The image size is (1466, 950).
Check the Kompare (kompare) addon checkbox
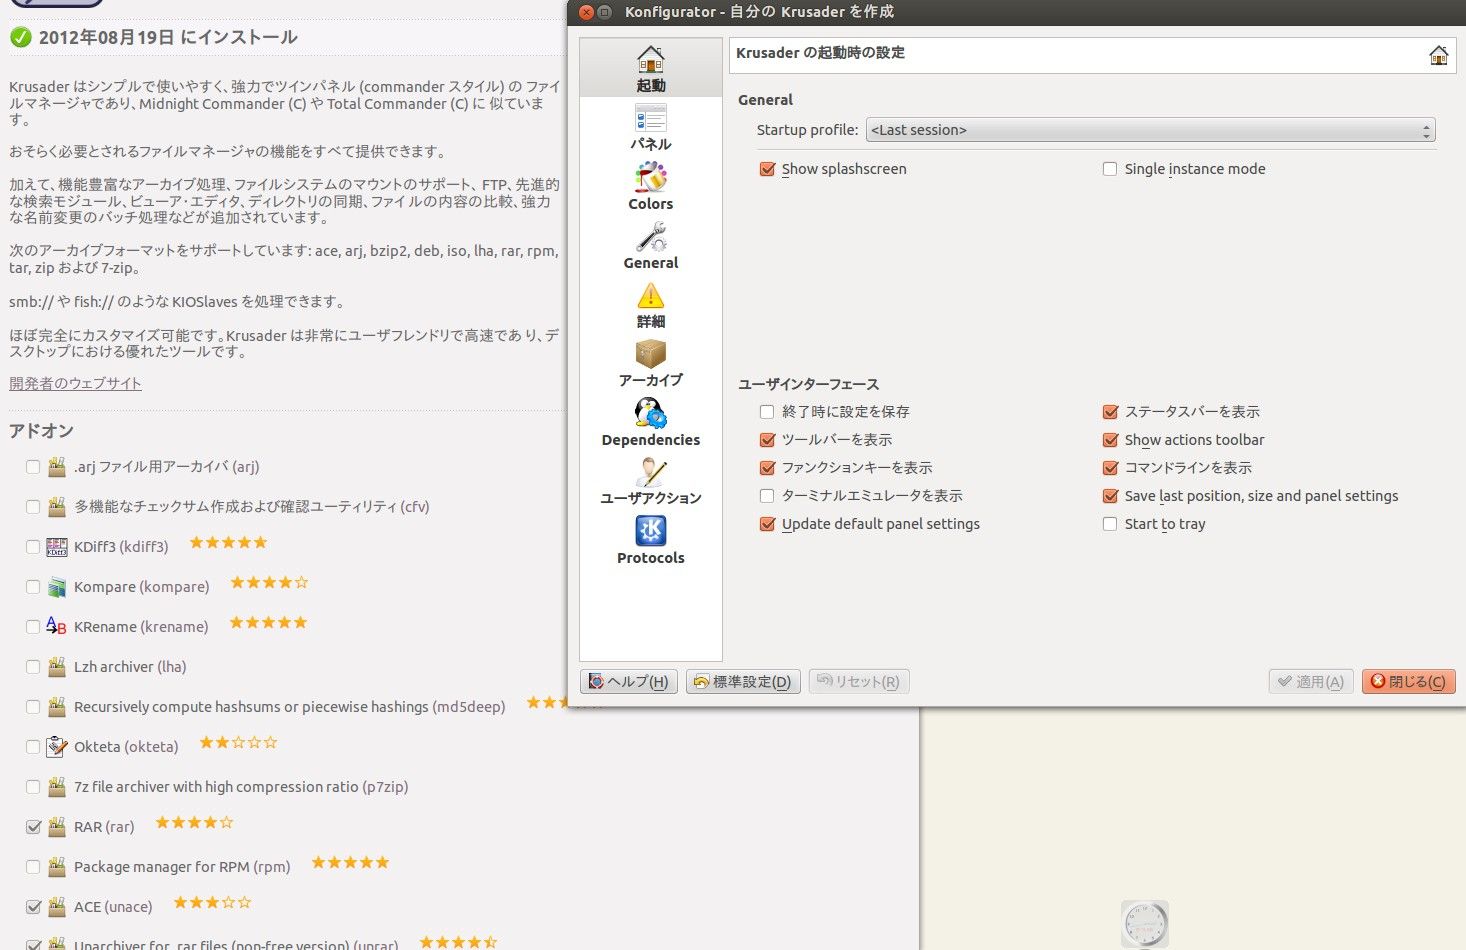click(33, 587)
